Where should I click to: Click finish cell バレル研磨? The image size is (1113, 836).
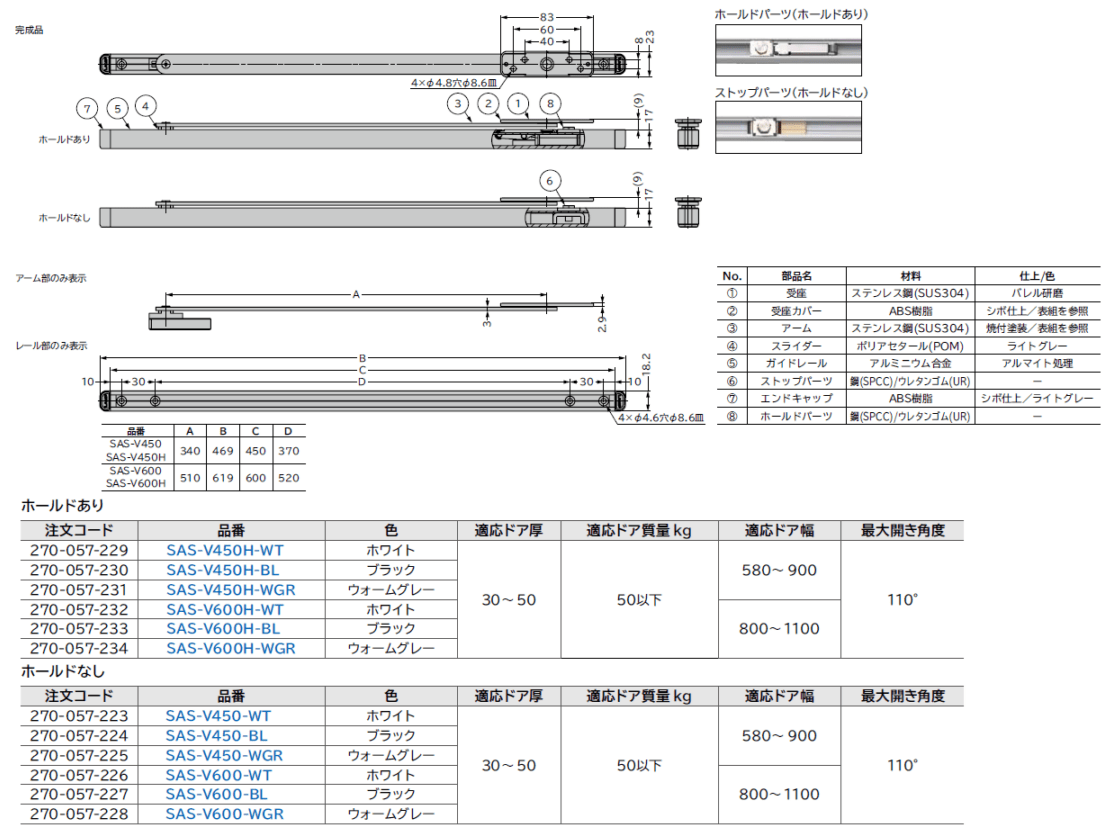pos(1037,293)
